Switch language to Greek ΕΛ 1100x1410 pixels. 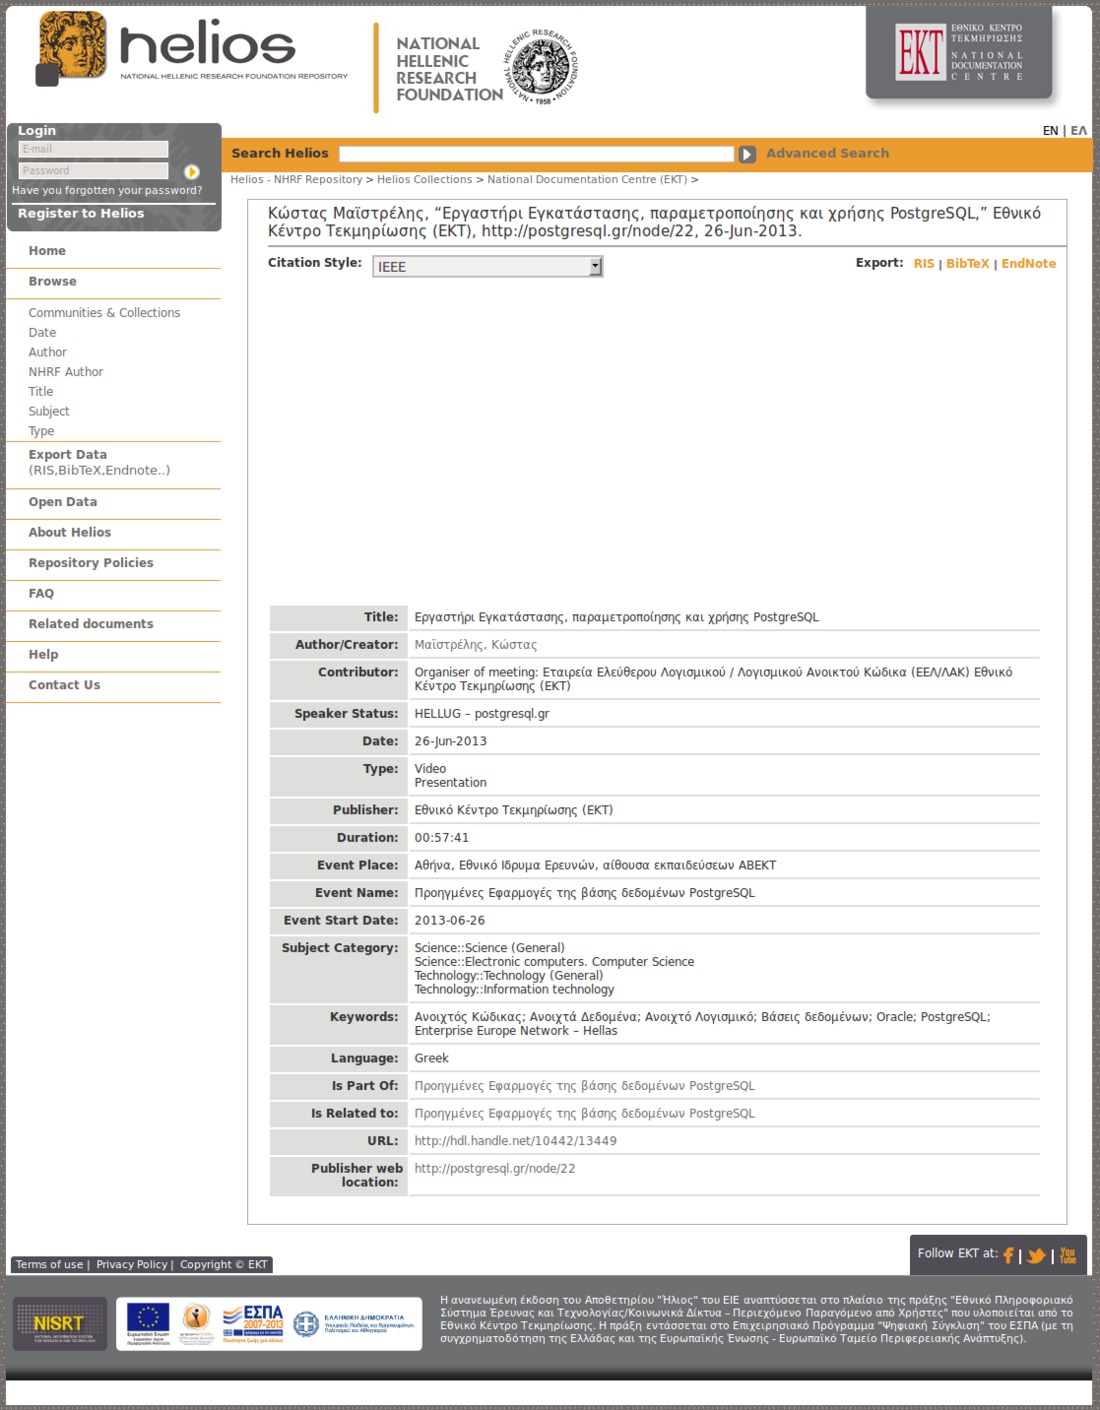(x=1078, y=131)
